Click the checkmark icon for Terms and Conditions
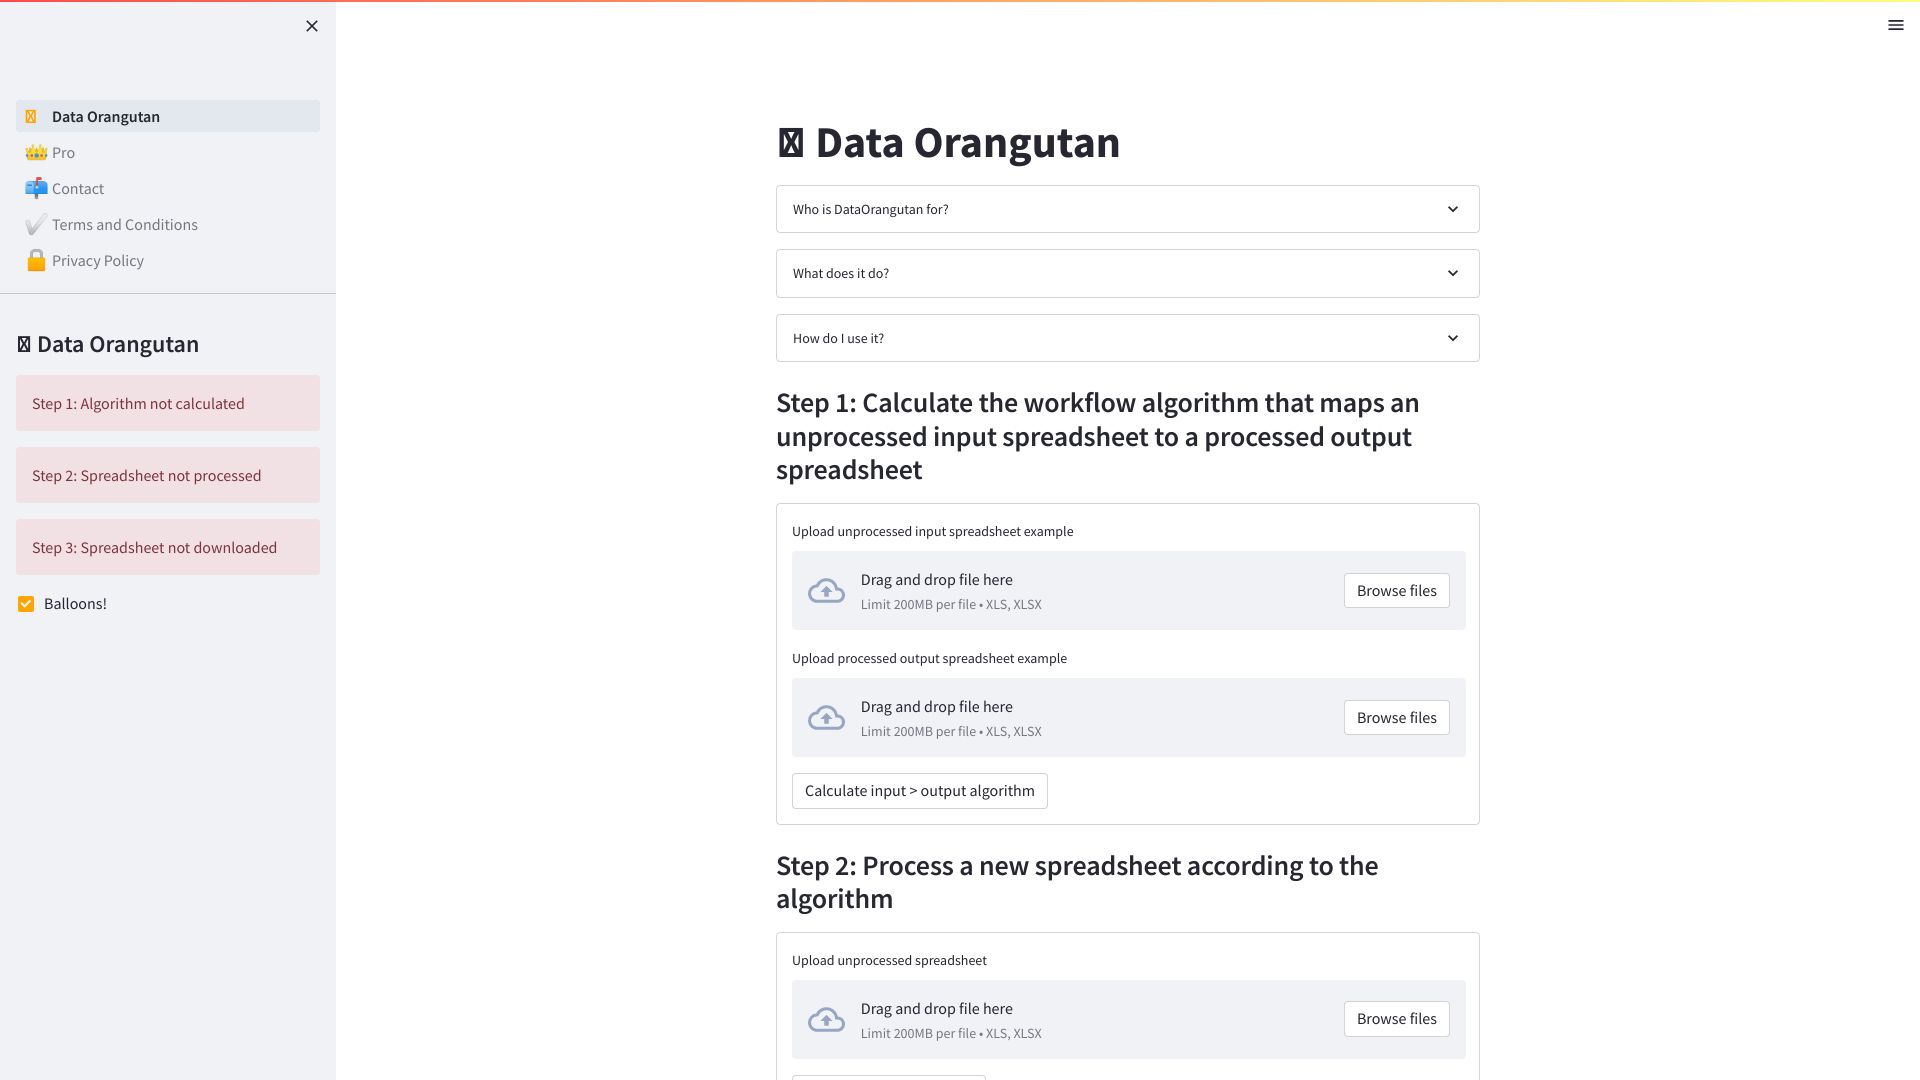This screenshot has width=1920, height=1080. (35, 224)
